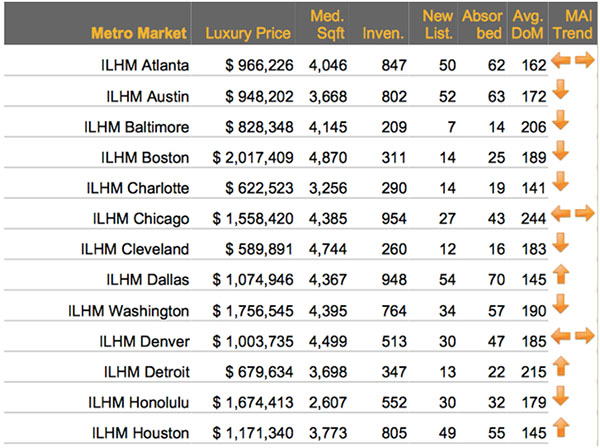Viewport: 600px width, 448px height.
Task: Select Honolulu's up trend arrow
Action: click(560, 396)
